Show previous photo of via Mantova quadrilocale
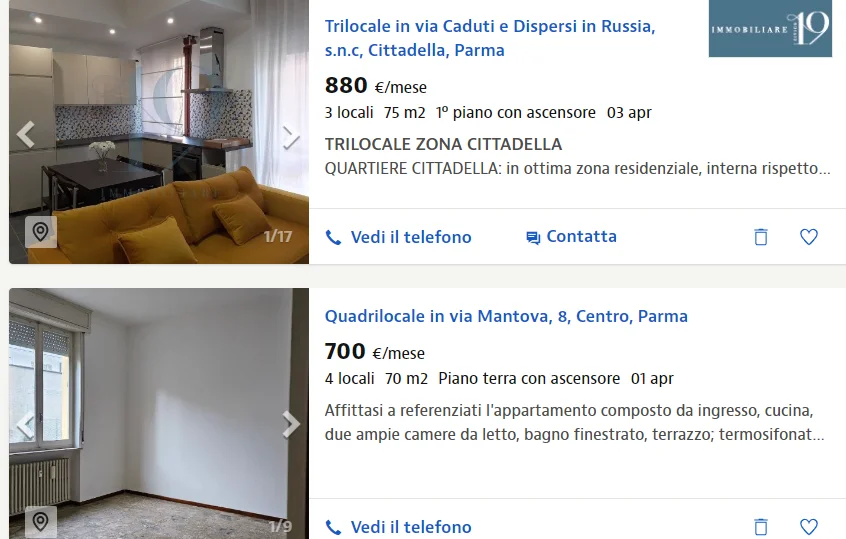This screenshot has width=846, height=539. coord(25,425)
